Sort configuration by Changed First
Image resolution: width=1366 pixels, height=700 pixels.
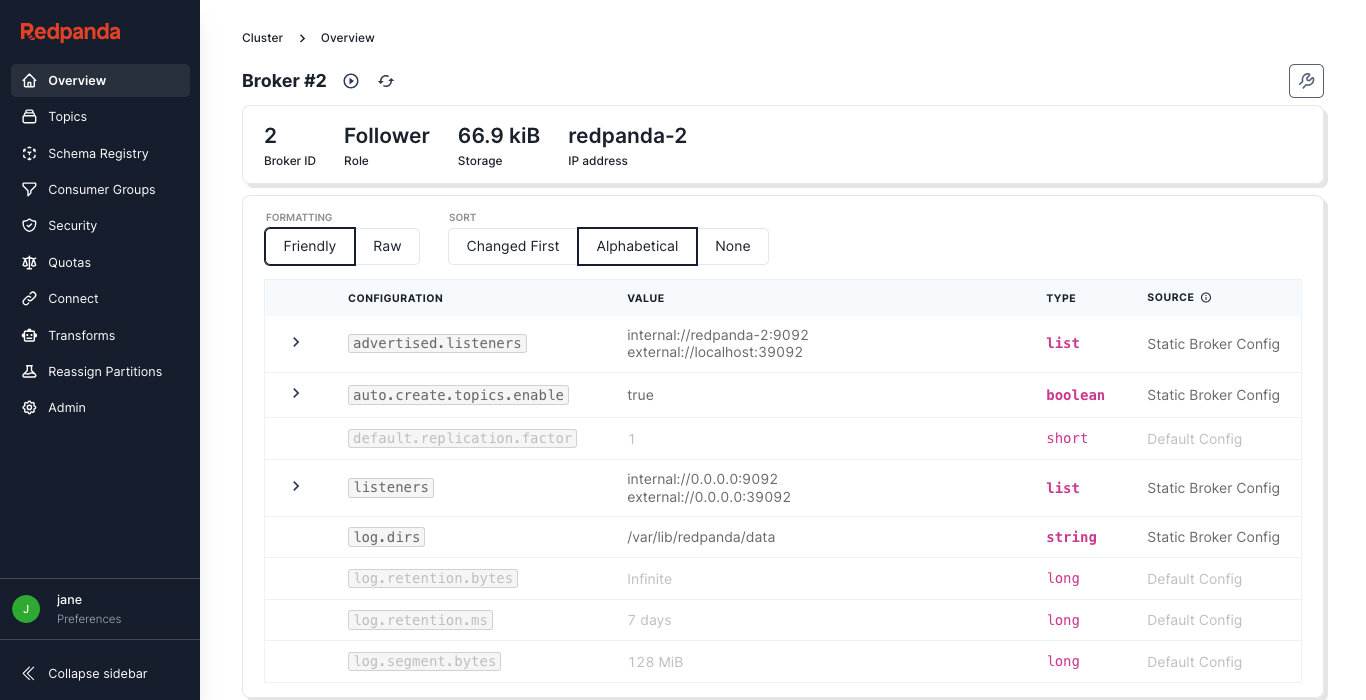(x=512, y=246)
